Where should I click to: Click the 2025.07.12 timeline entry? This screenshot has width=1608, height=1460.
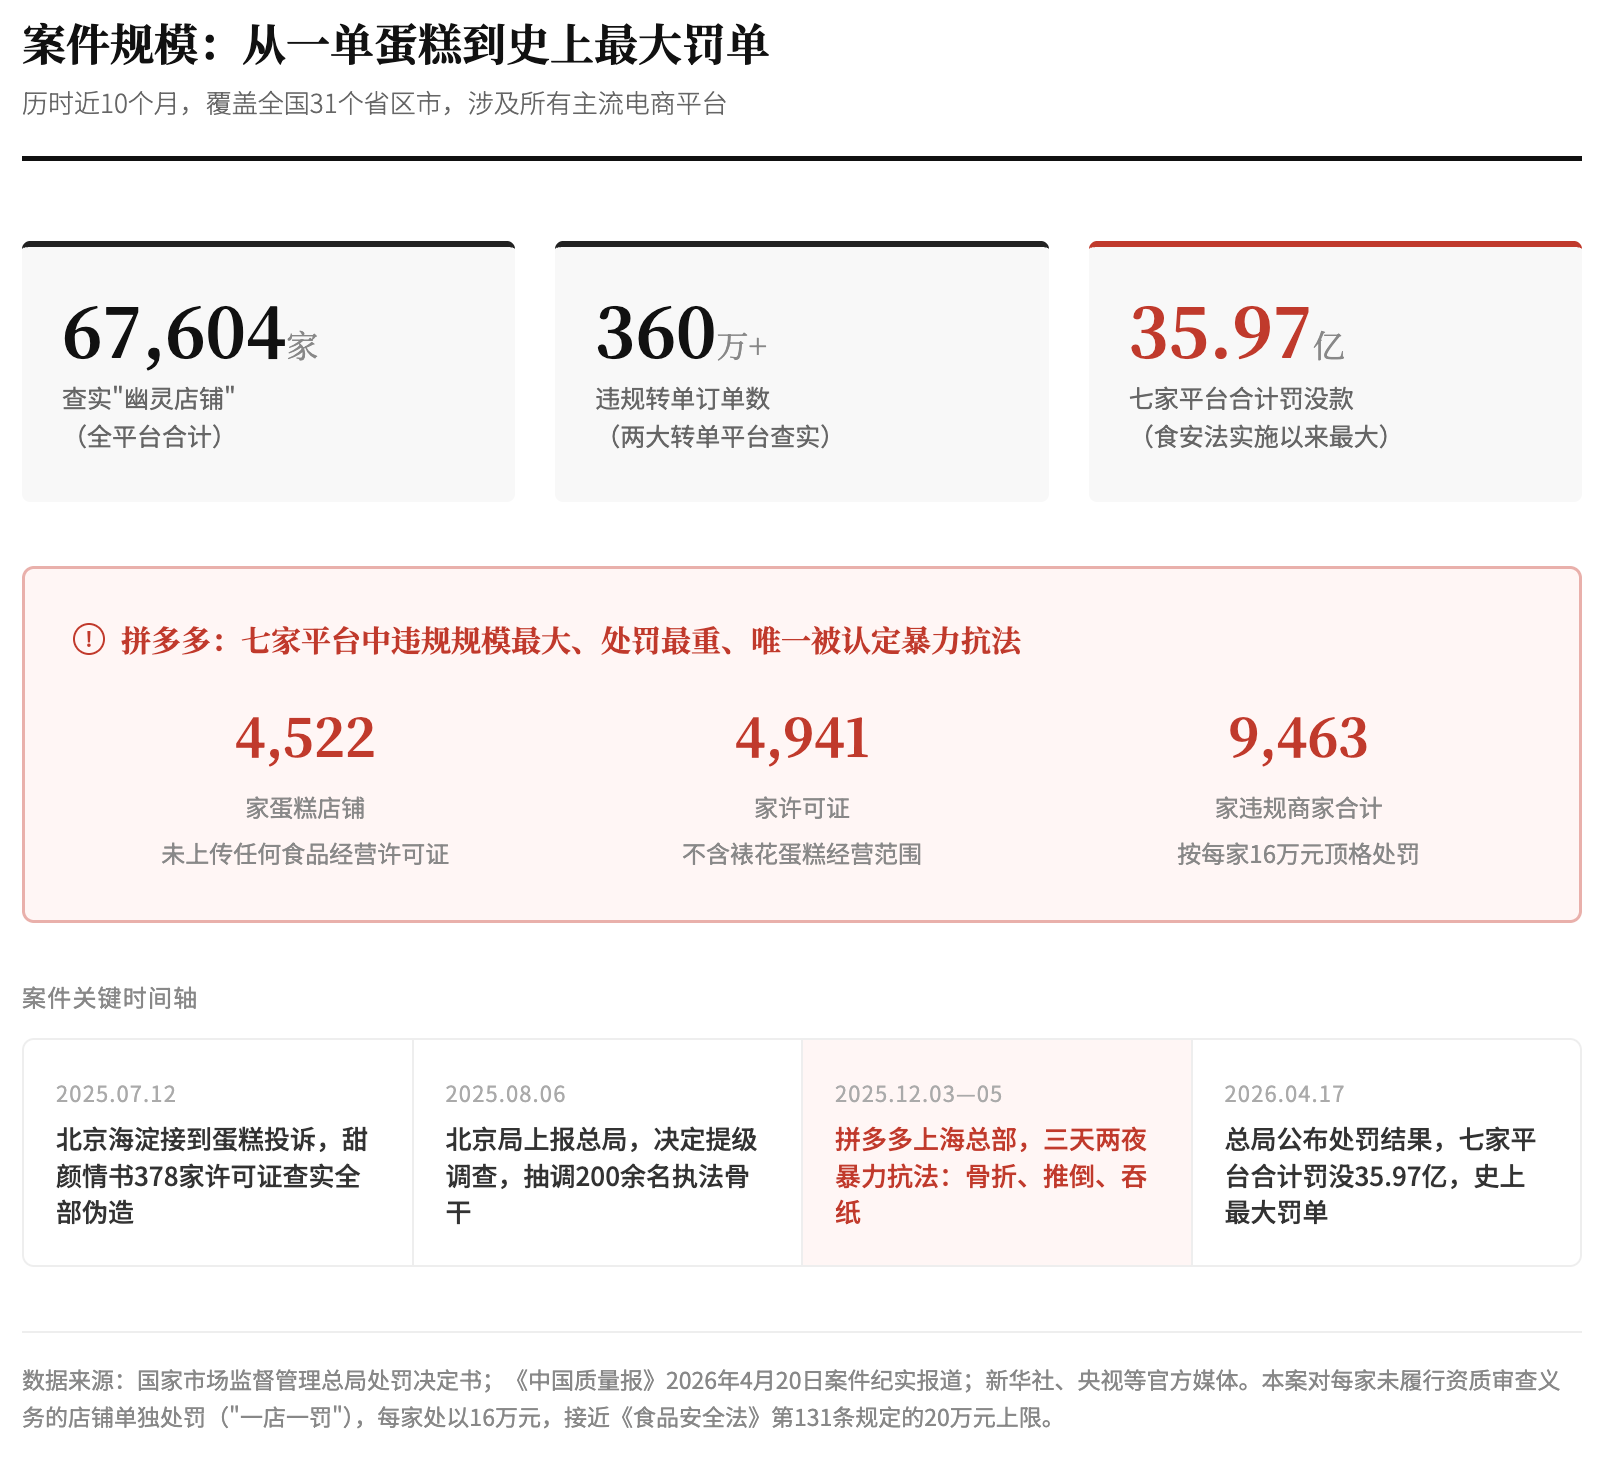click(217, 1152)
